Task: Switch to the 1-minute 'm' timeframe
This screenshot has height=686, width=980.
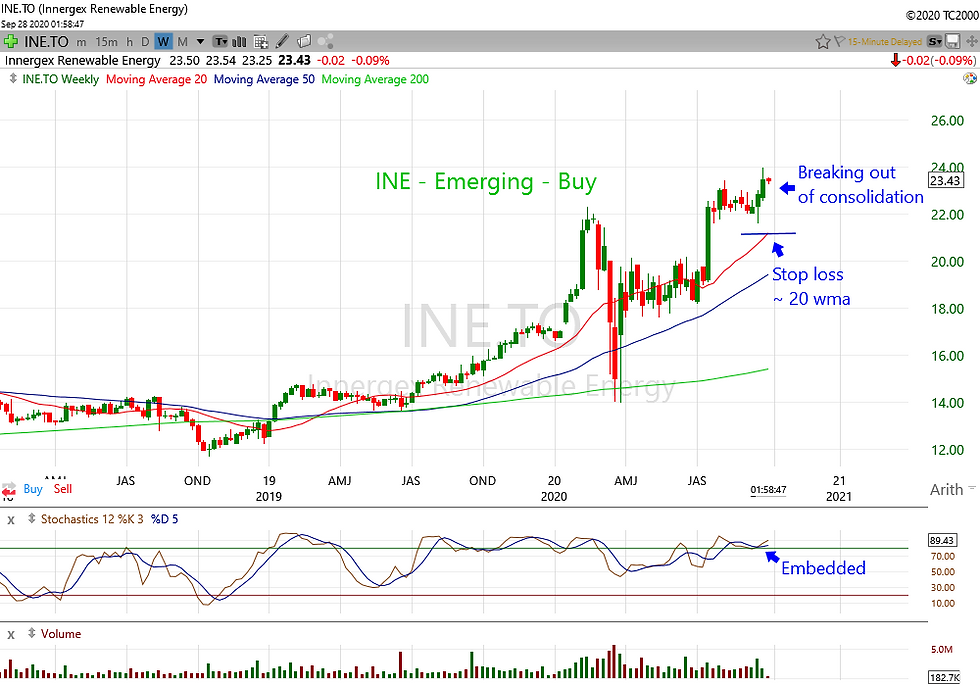Action: point(81,42)
